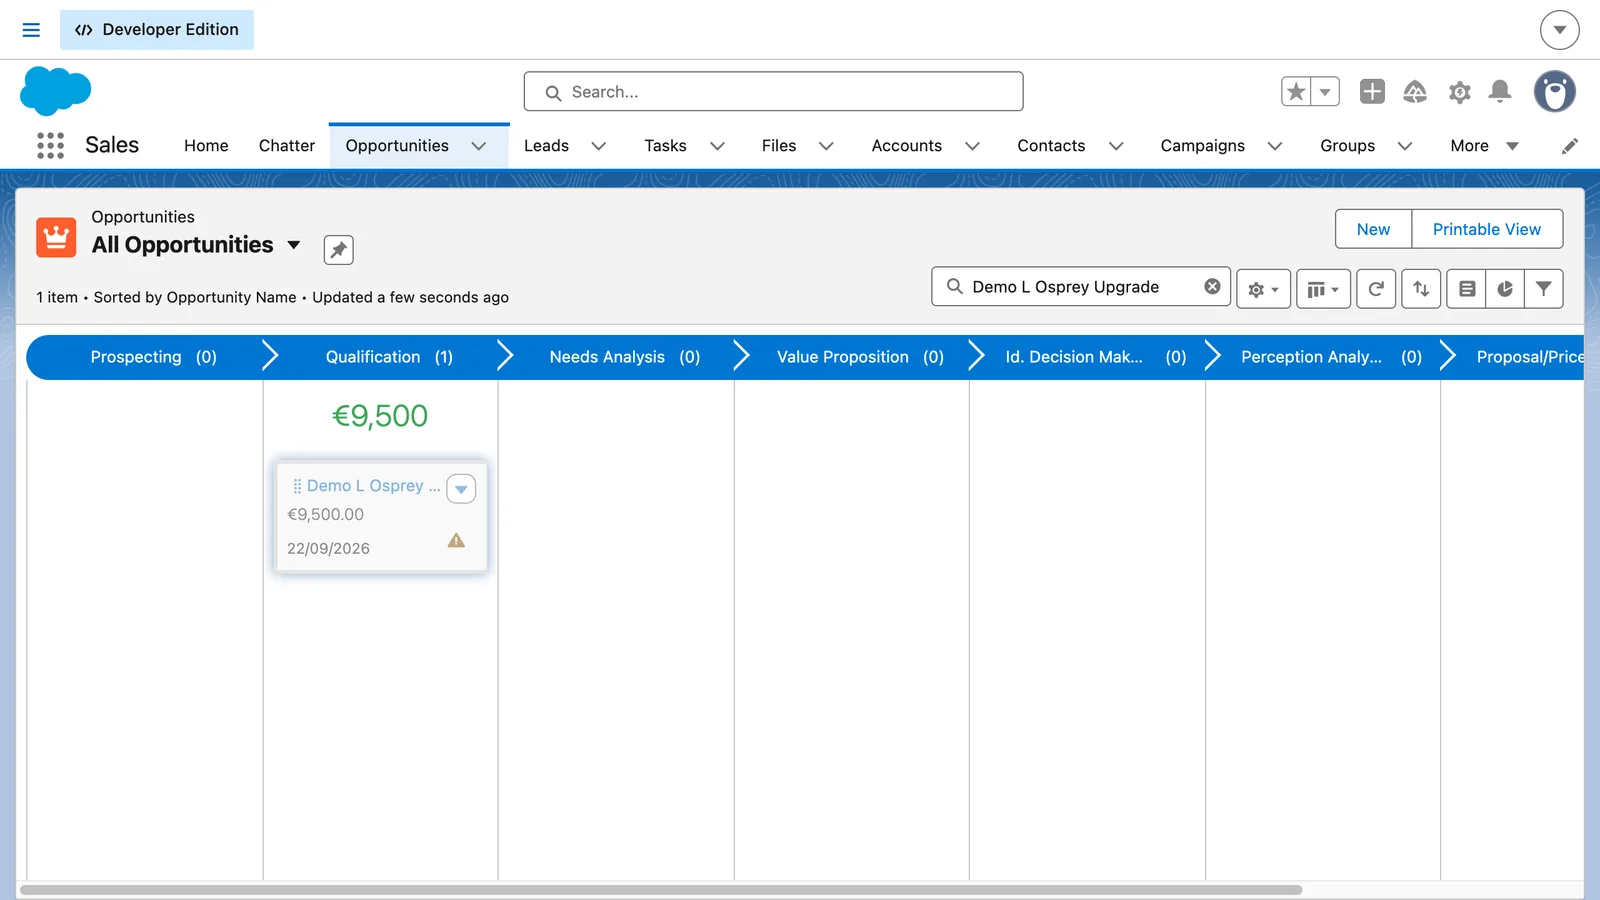Open the hamburger menu at top left
The image size is (1600, 900).
[31, 30]
